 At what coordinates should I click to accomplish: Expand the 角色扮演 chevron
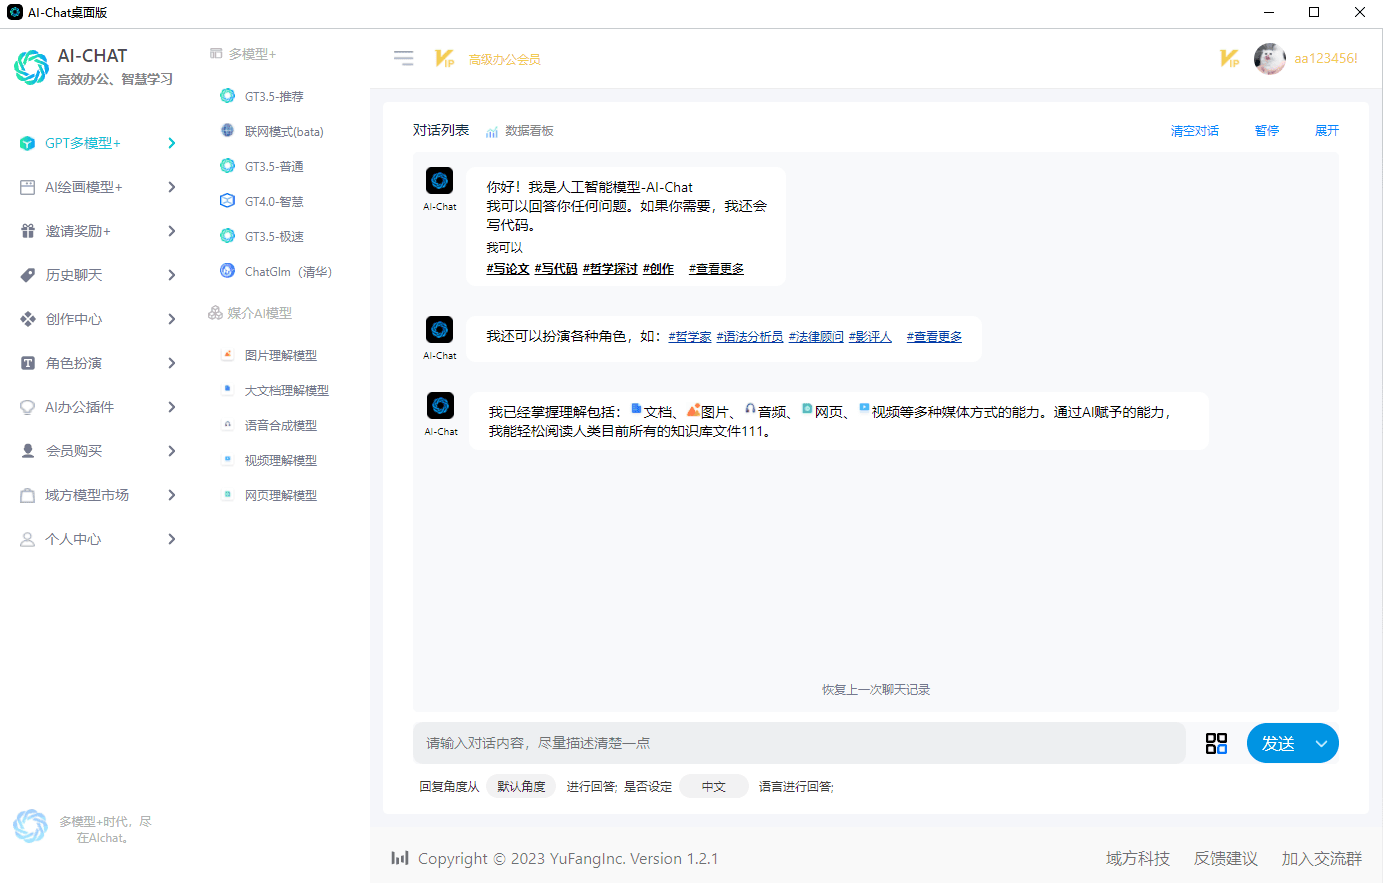tap(172, 363)
